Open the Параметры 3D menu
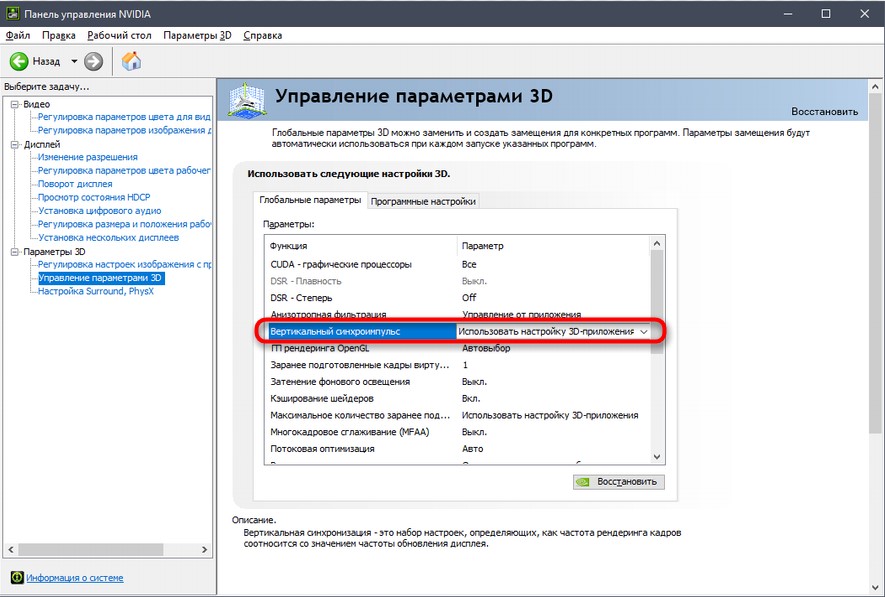The height and width of the screenshot is (597, 885). point(198,35)
